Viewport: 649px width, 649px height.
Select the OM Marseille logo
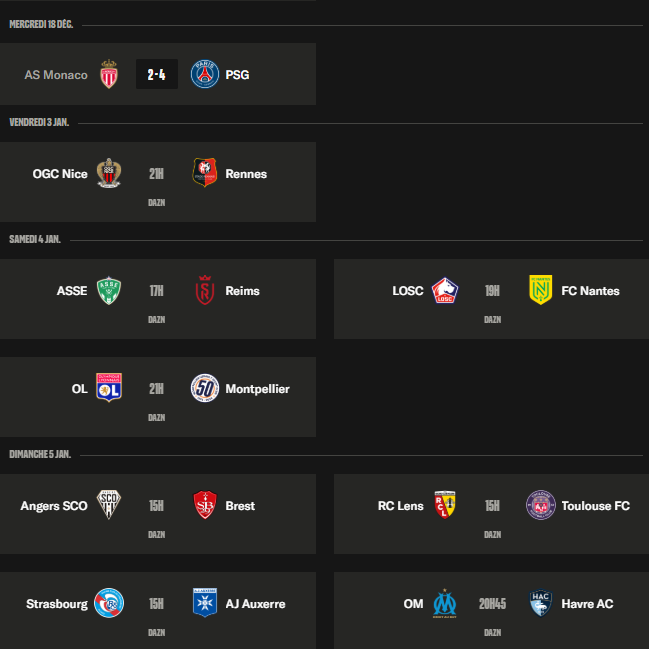445,603
